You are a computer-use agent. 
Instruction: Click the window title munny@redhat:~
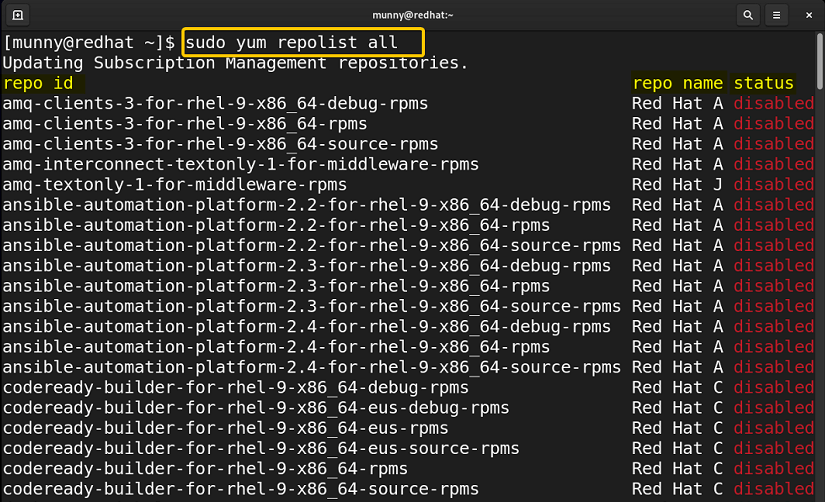pyautogui.click(x=412, y=15)
